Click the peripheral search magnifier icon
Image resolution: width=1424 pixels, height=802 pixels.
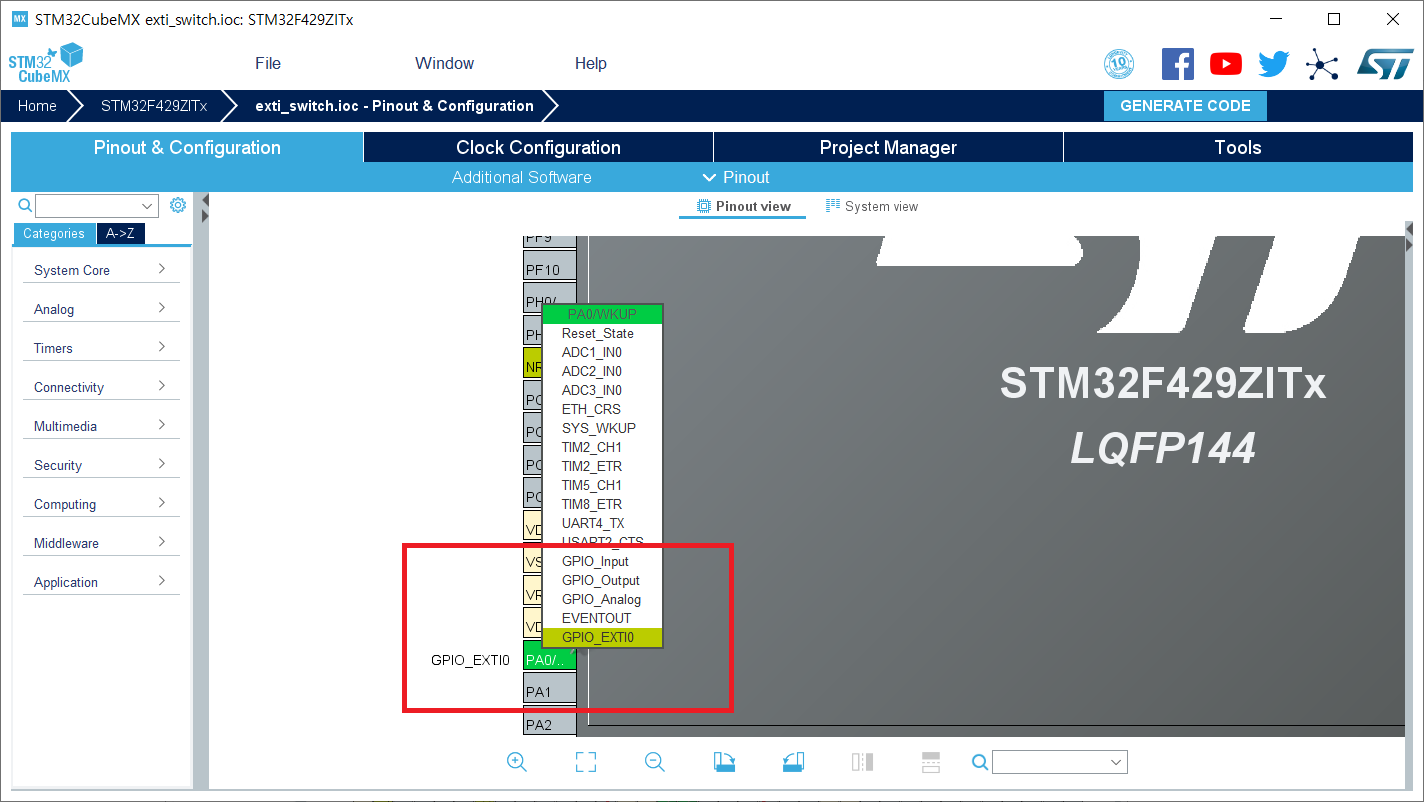point(26,205)
